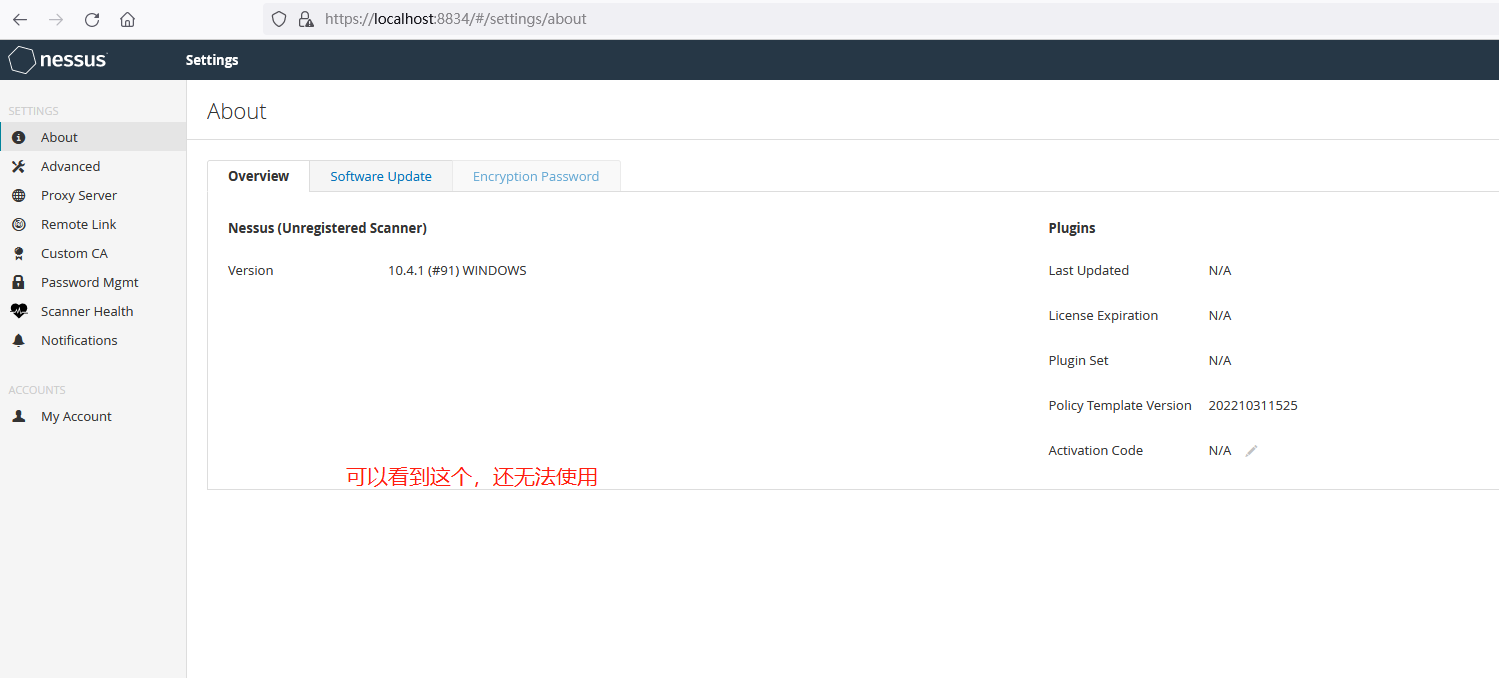Edit the Activation Code with pencil icon
The width and height of the screenshot is (1499, 678).
[1251, 451]
